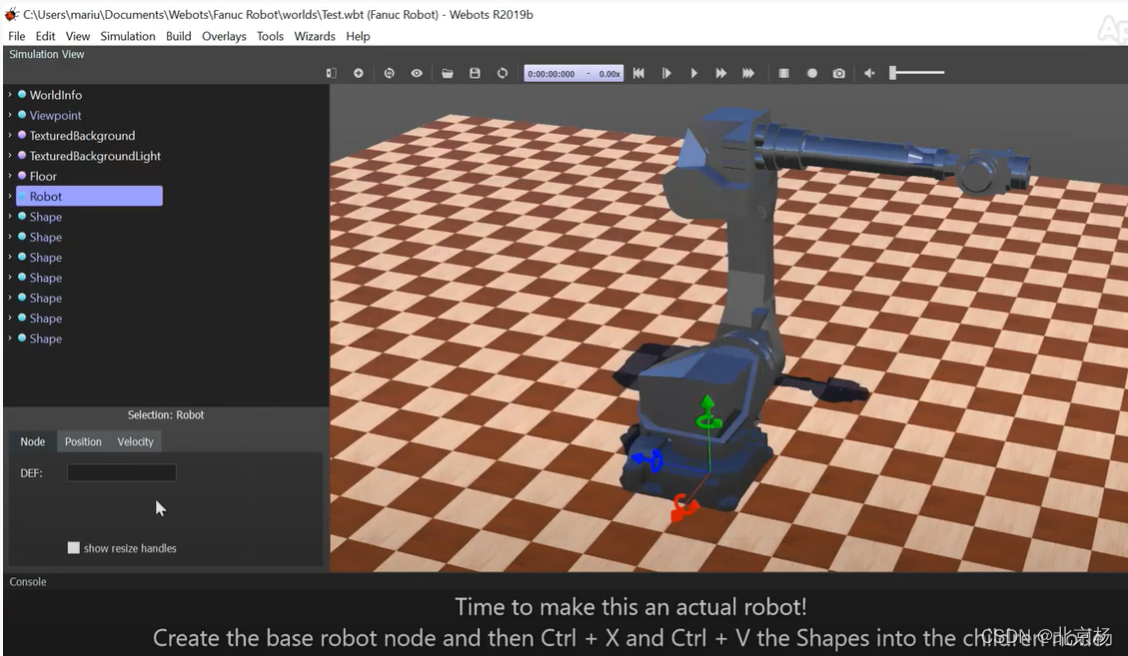Screen dimensions: 1128x656
Task: Click the Add node plus icon
Action: (x=358, y=73)
